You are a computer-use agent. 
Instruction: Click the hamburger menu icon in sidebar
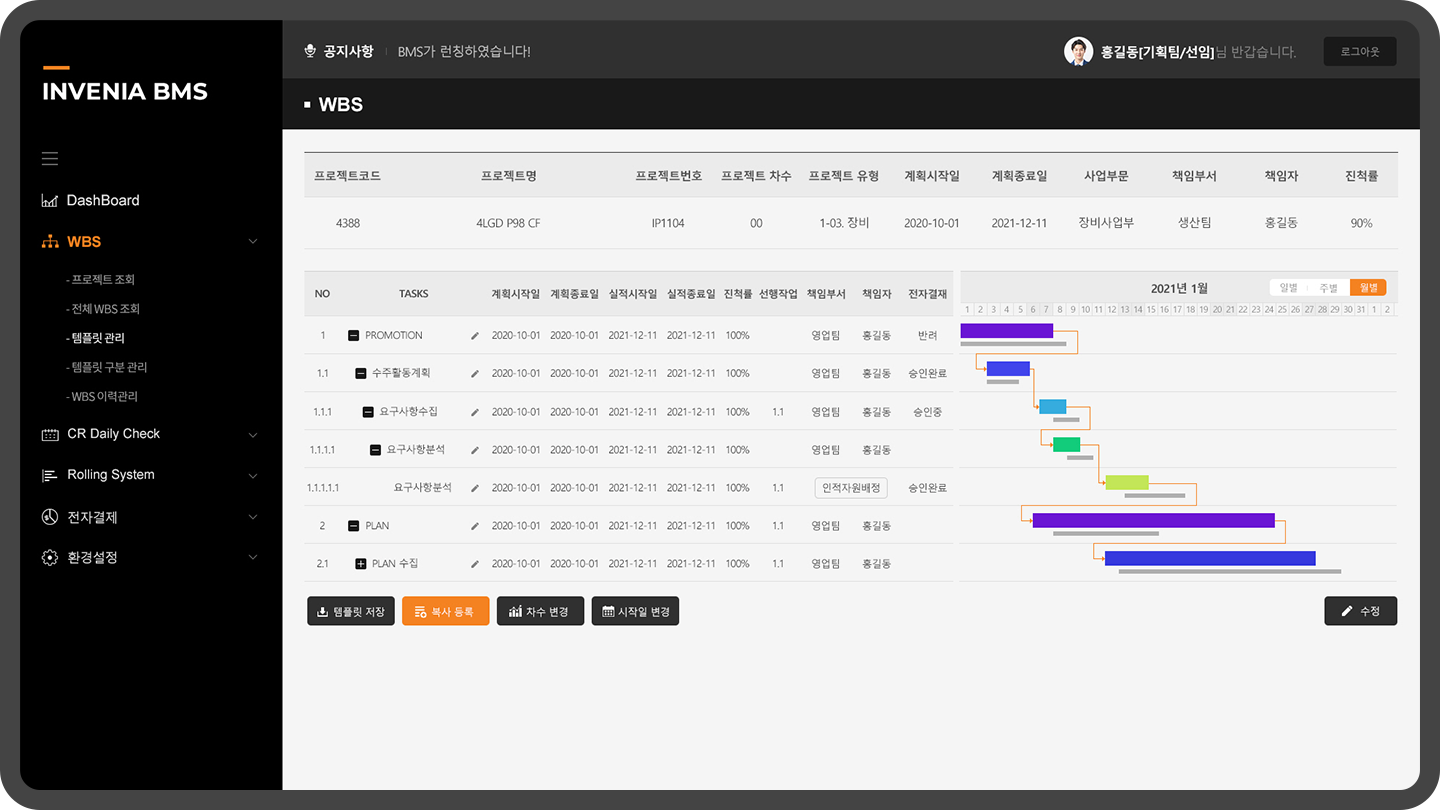click(50, 159)
